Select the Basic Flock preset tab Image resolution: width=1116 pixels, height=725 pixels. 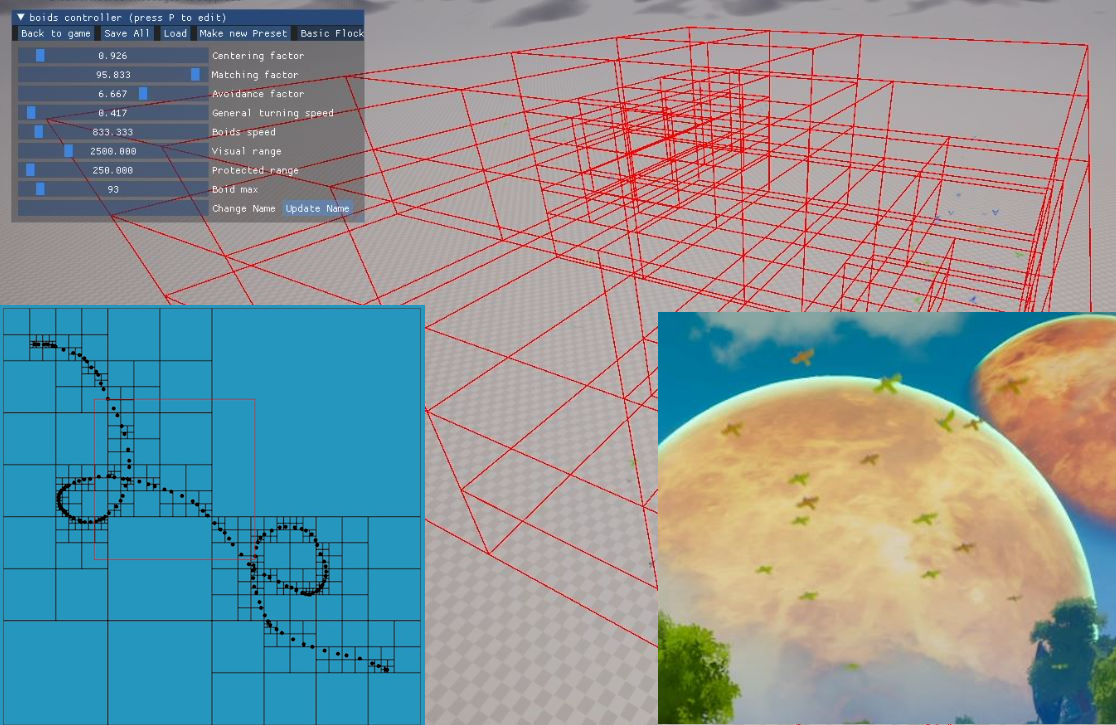(331, 34)
